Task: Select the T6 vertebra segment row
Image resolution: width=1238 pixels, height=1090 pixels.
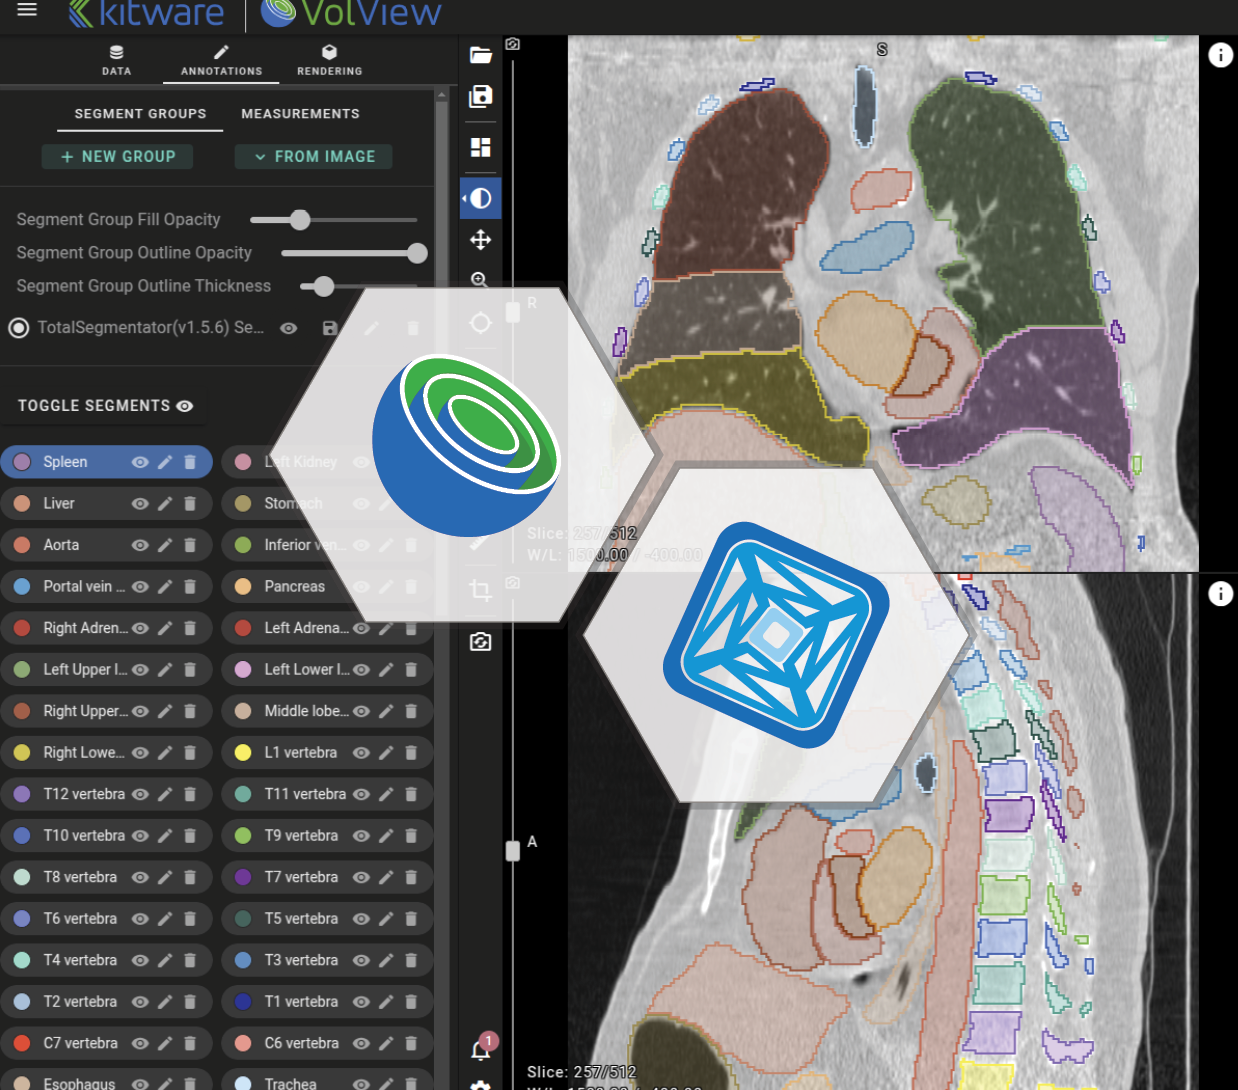Action: click(106, 919)
